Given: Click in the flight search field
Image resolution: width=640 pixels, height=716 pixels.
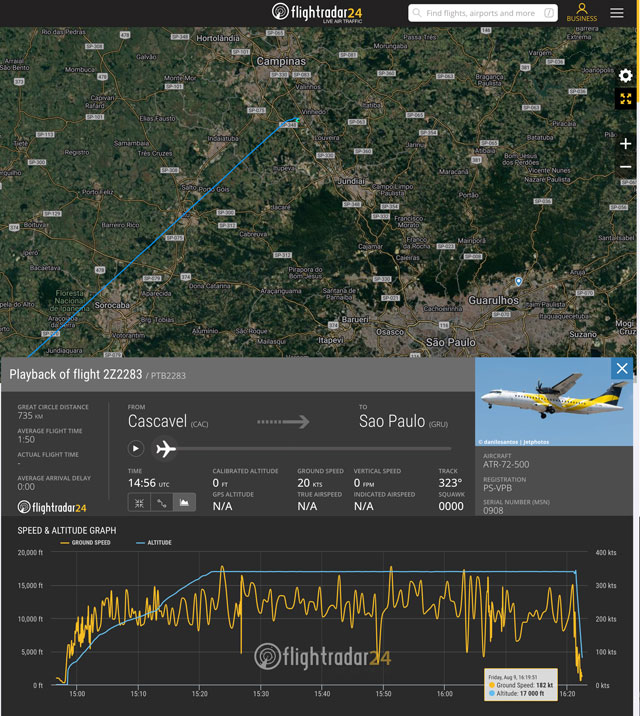Looking at the screenshot, I should coord(480,13).
